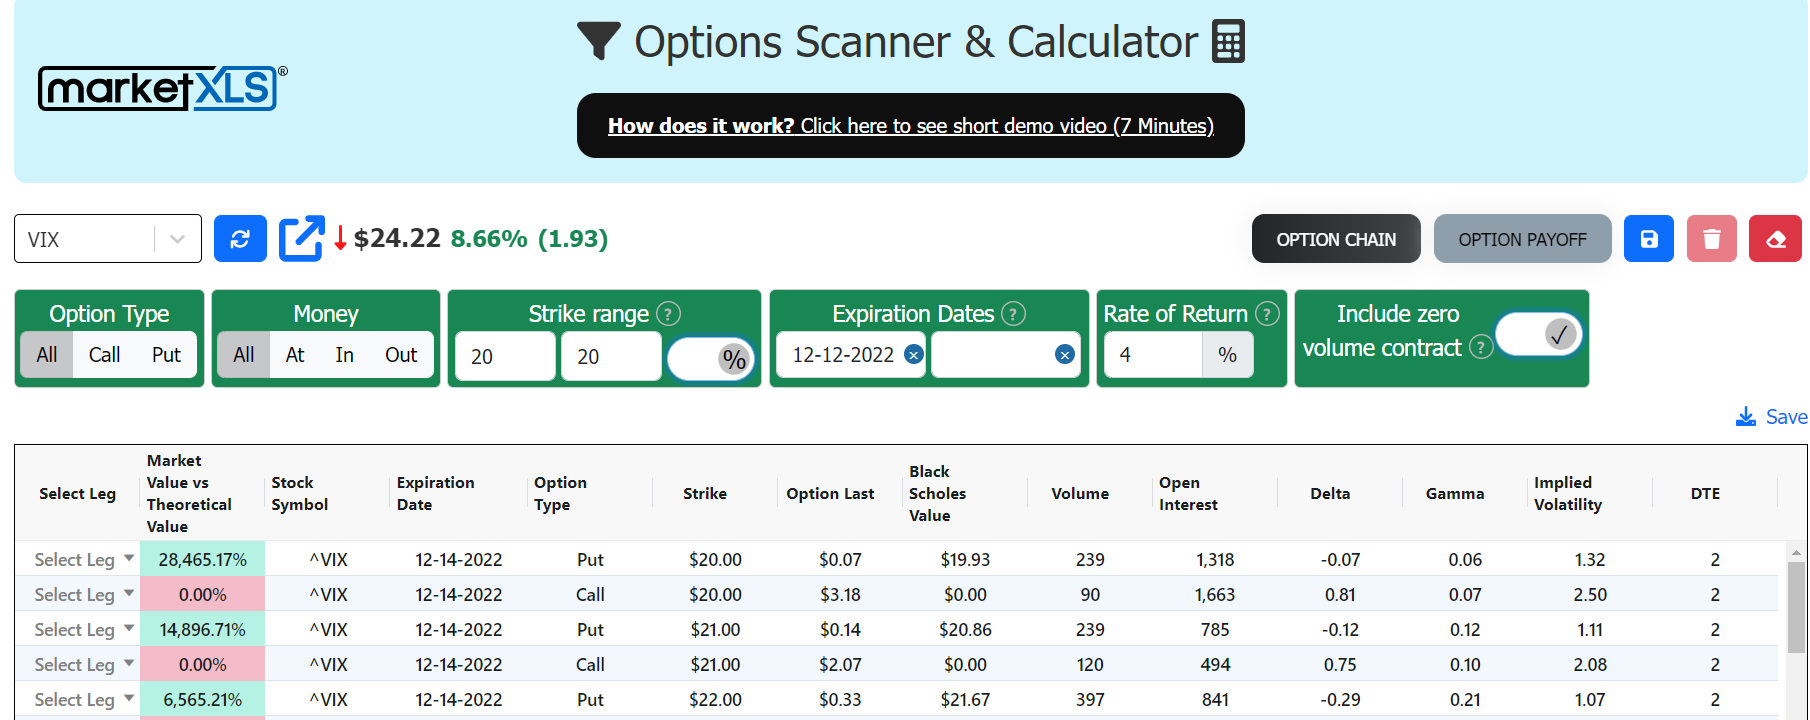The image size is (1810, 720).
Task: Click the OPTION PAYOFF button
Action: pos(1522,239)
